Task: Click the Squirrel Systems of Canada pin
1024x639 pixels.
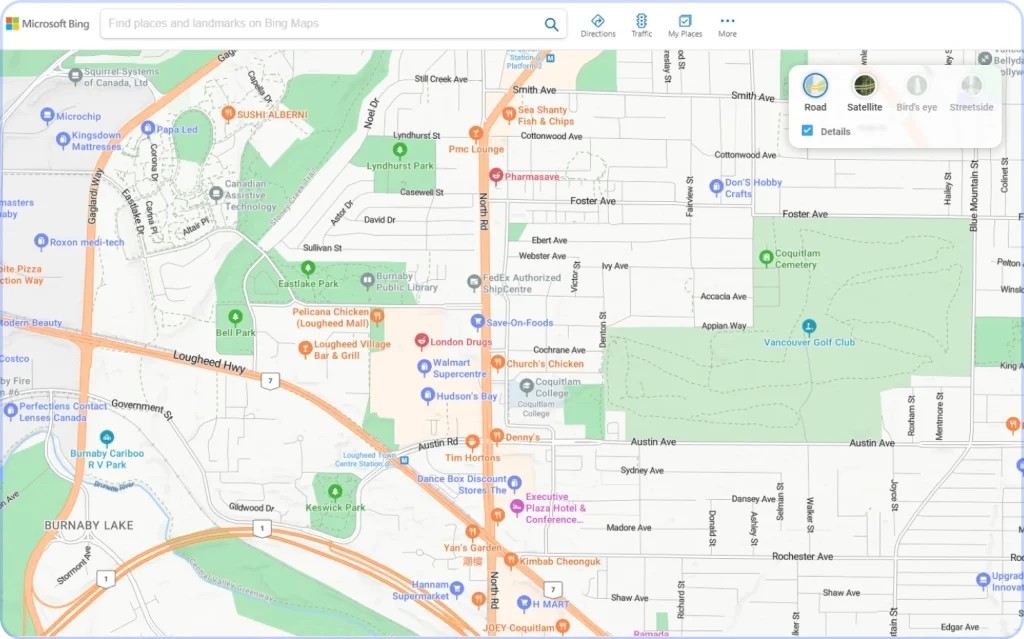Action: pos(75,76)
